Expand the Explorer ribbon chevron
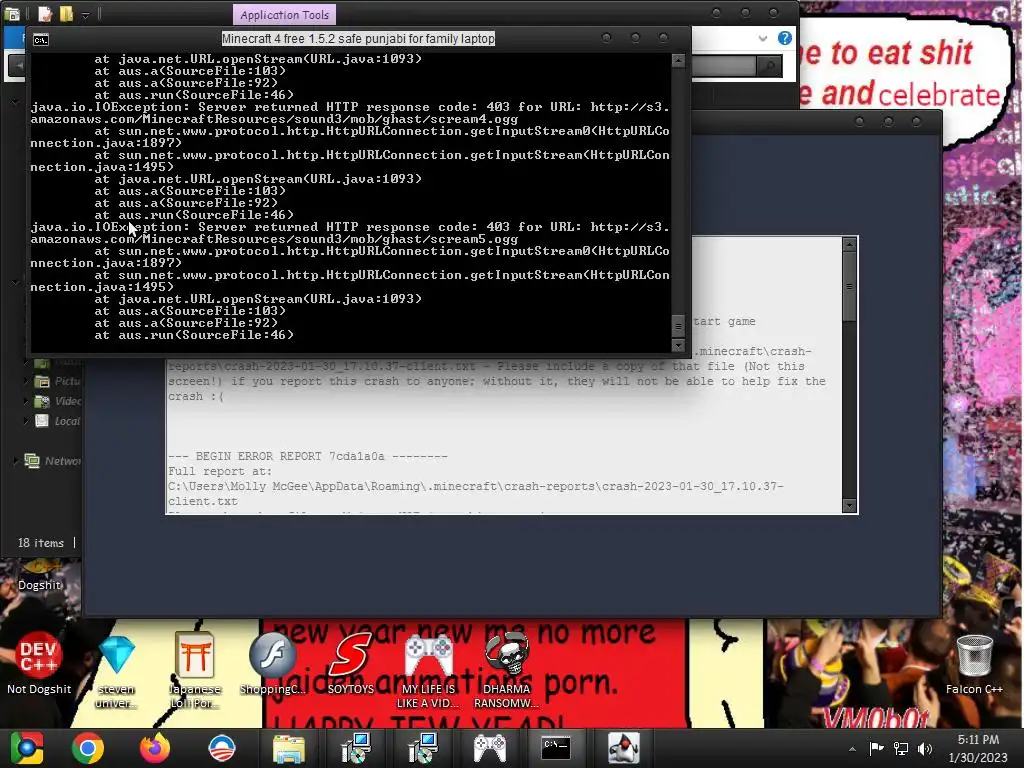 pyautogui.click(x=763, y=39)
